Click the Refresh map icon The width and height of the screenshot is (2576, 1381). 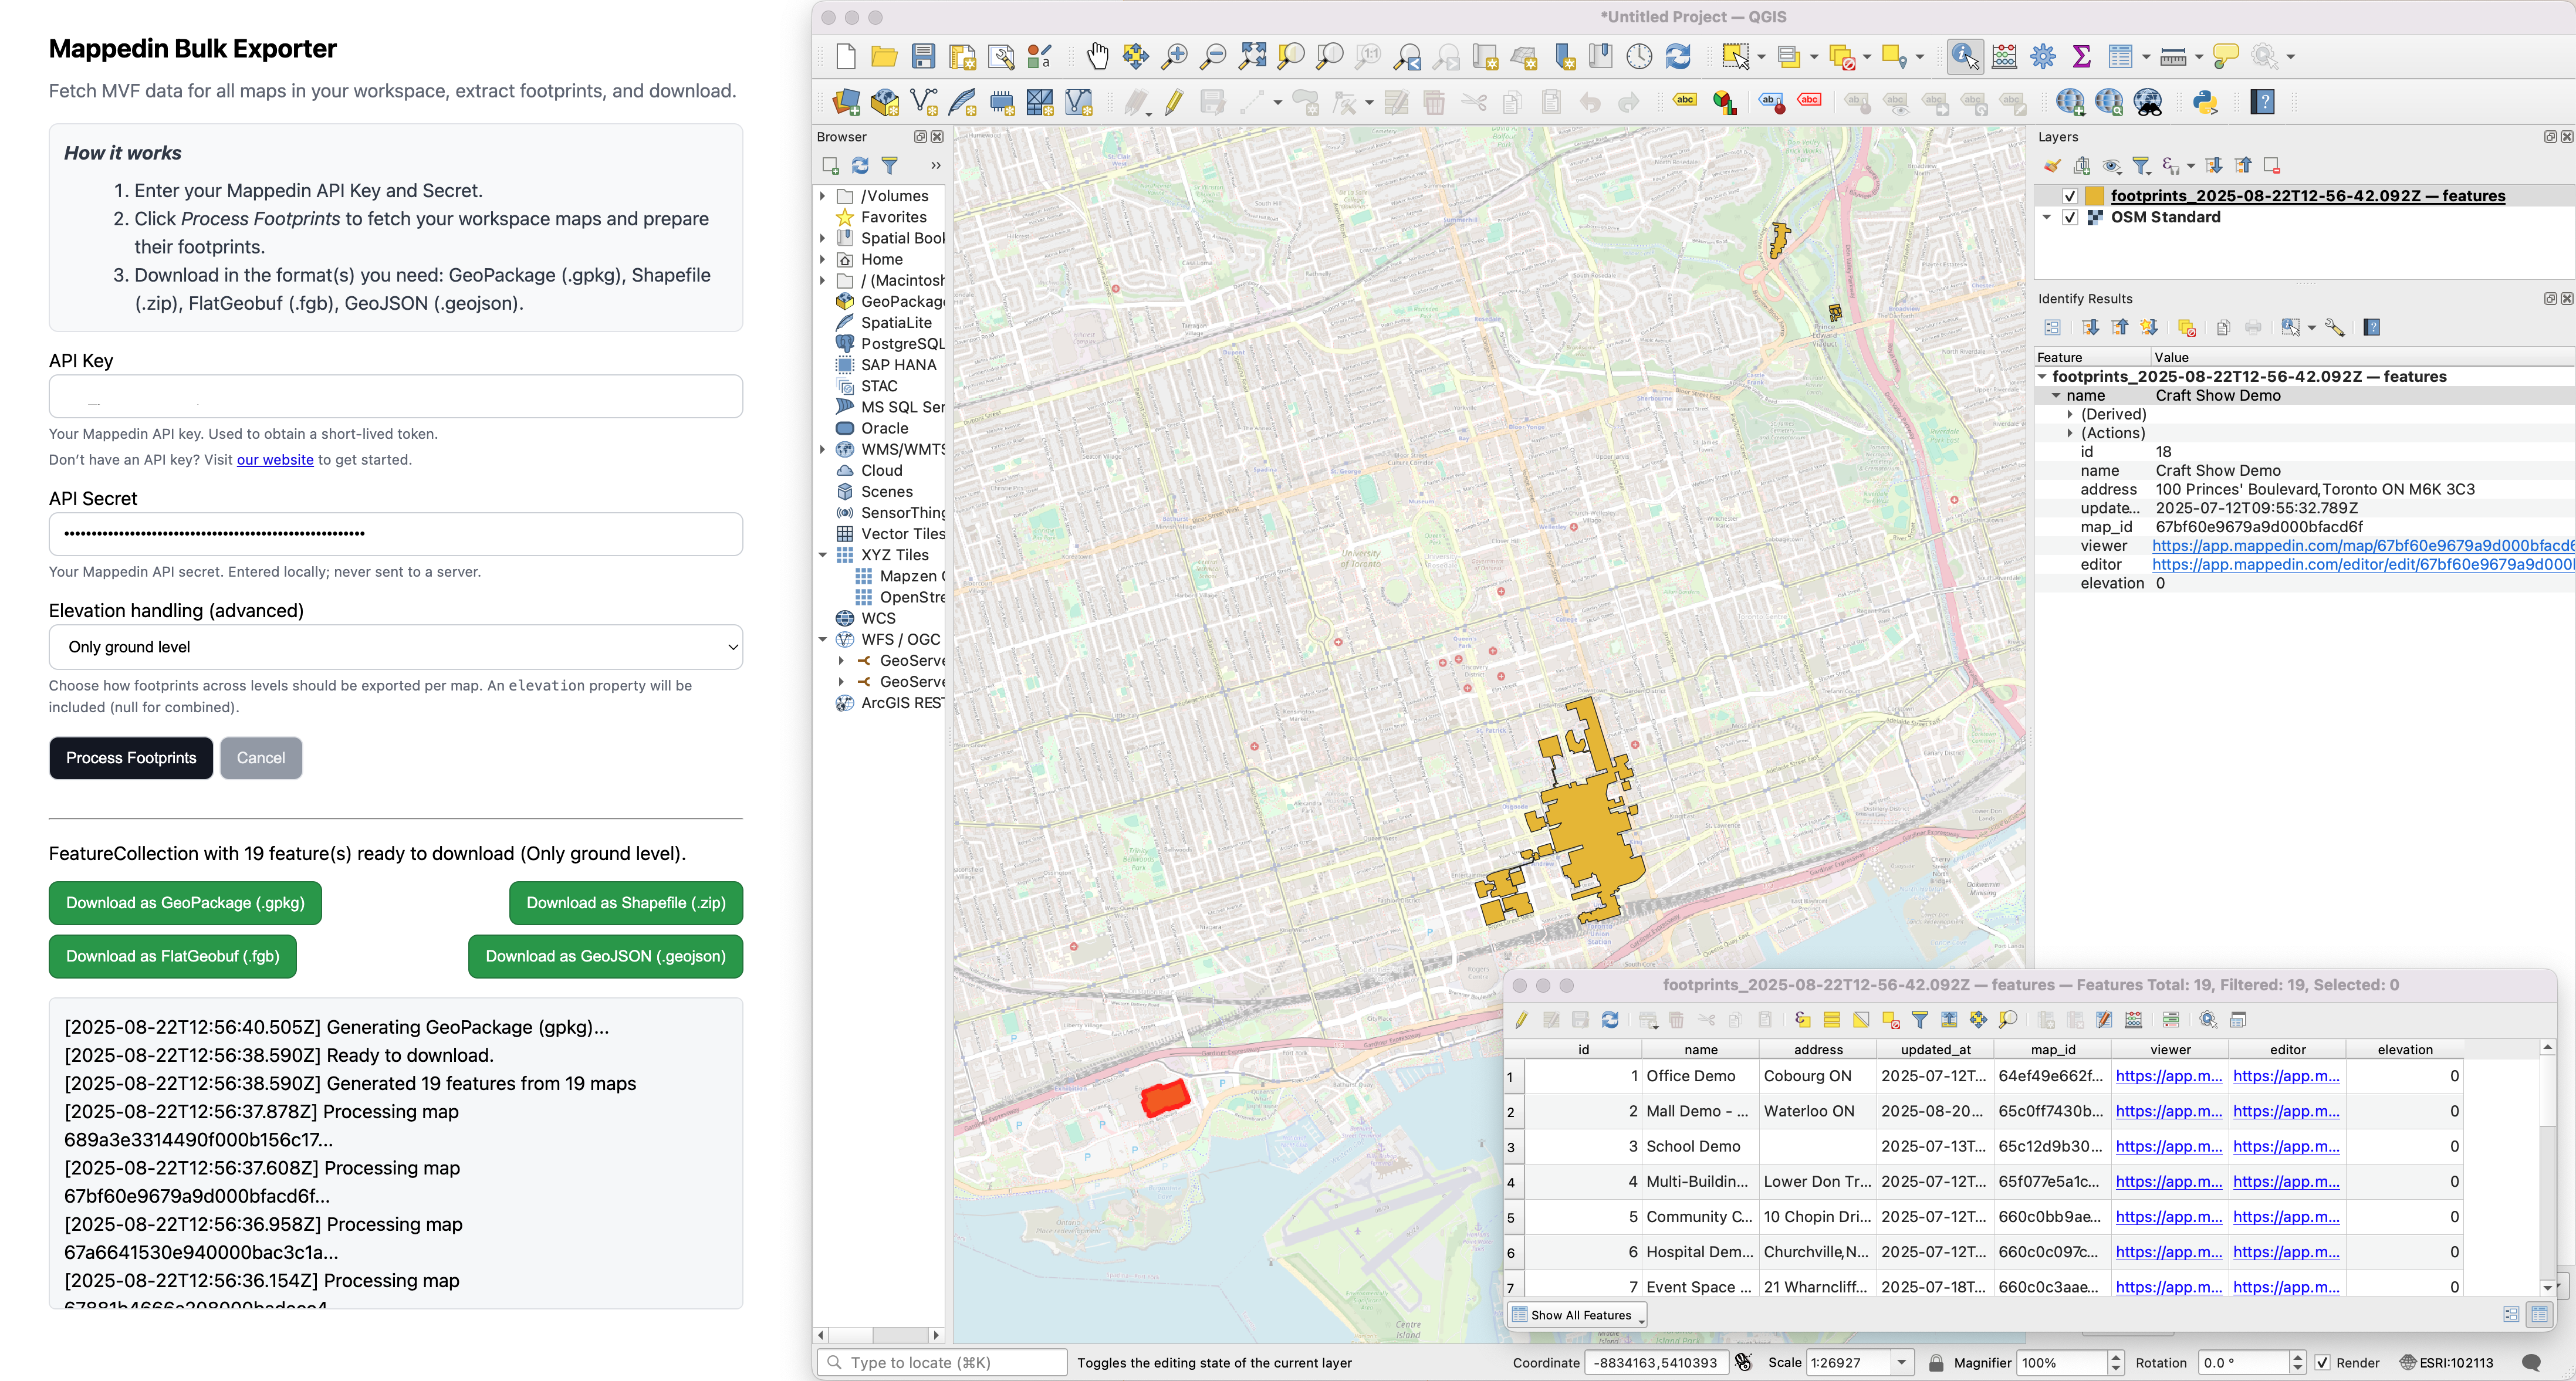click(x=1678, y=56)
